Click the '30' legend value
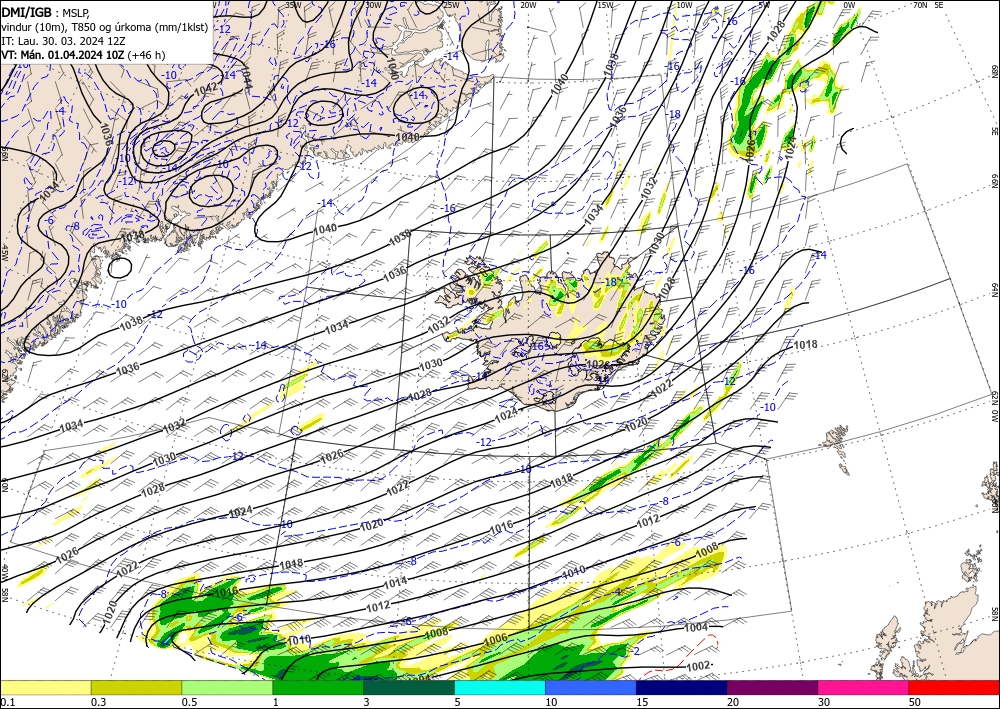Image resolution: width=1000 pixels, height=709 pixels. point(824,702)
